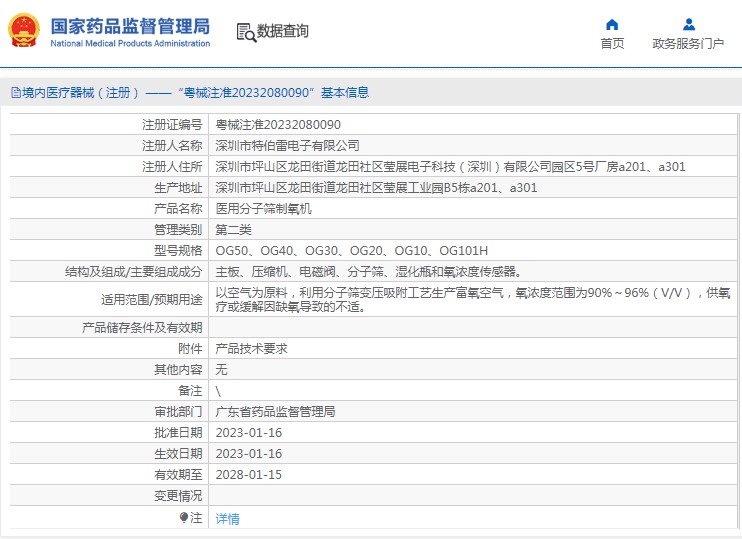Click the 变更情况 row label
Viewport: 742px width, 539px height.
[x=178, y=496]
